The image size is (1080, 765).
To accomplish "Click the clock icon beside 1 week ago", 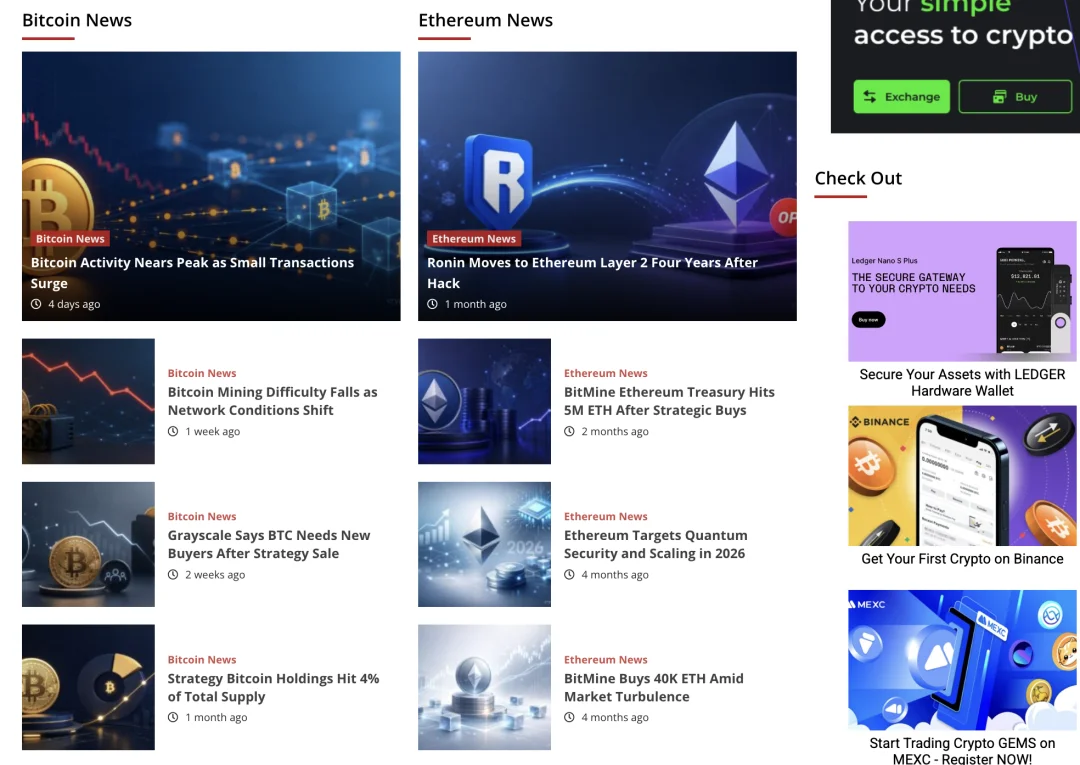I will (173, 431).
